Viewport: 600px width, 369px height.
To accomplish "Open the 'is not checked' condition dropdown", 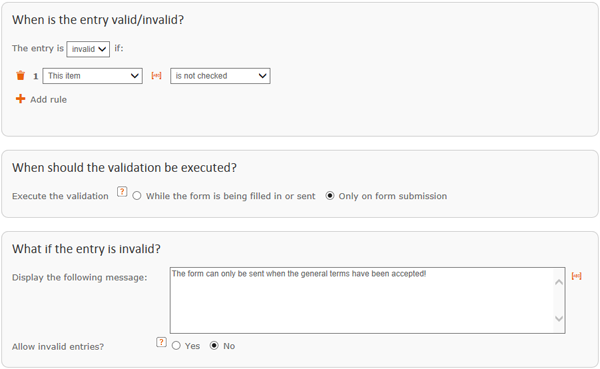I will tap(220, 76).
